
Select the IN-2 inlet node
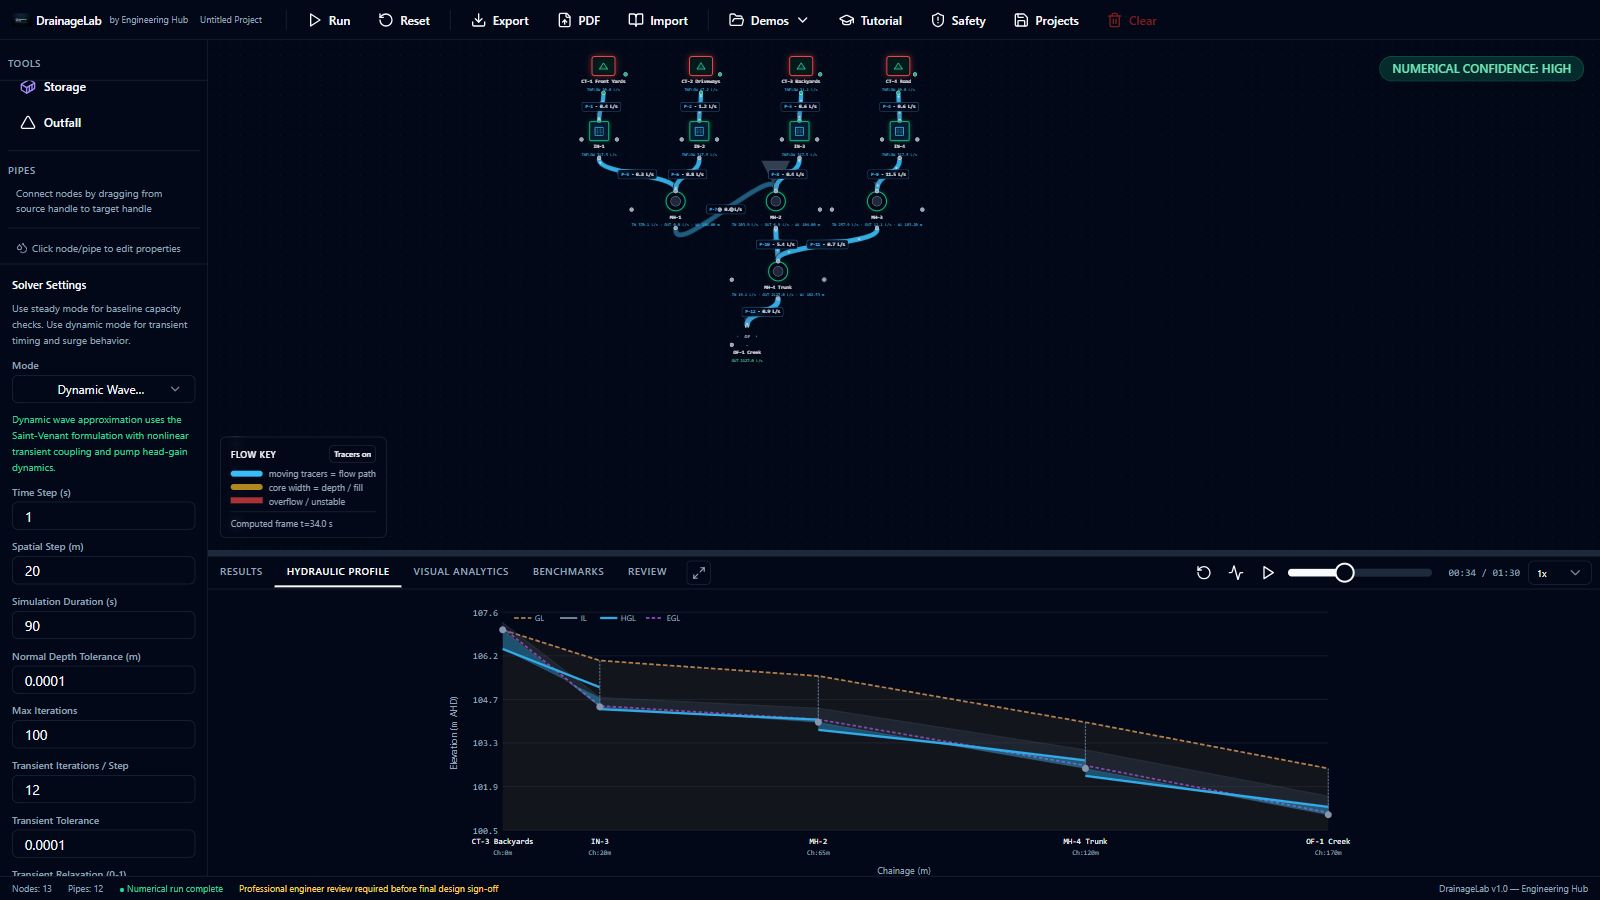tap(699, 131)
